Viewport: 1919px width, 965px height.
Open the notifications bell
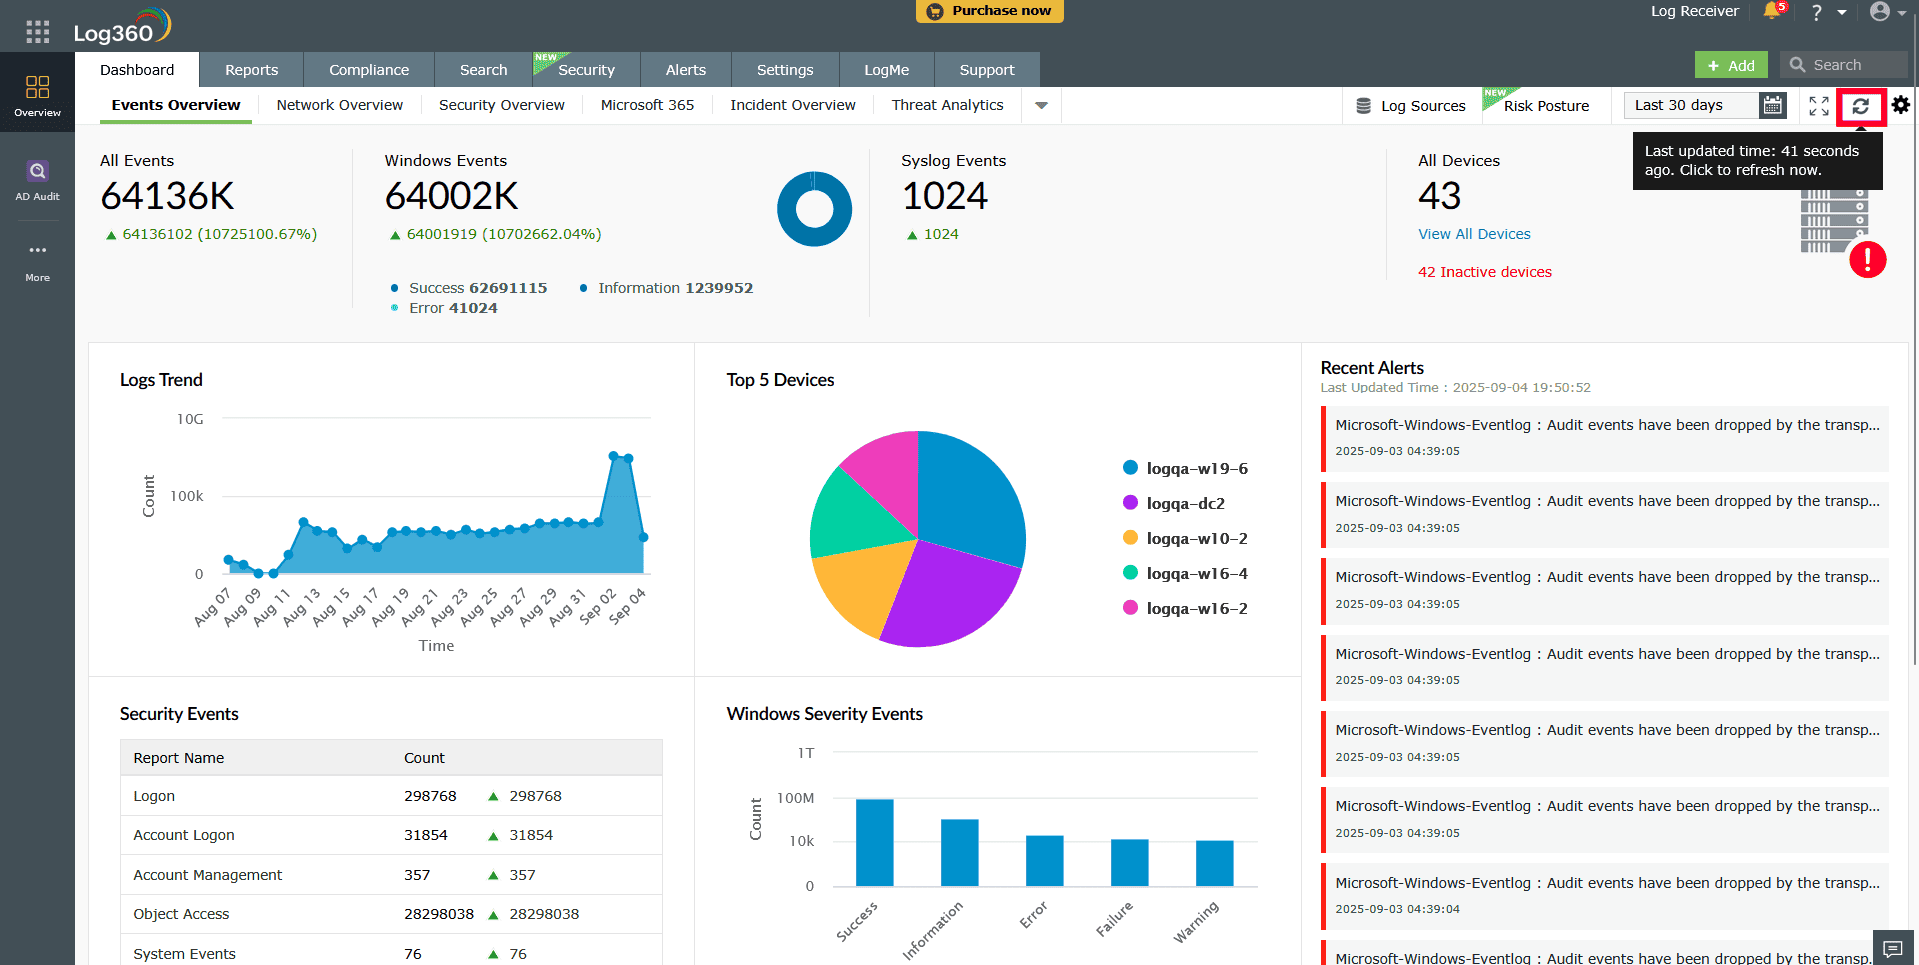click(1770, 12)
